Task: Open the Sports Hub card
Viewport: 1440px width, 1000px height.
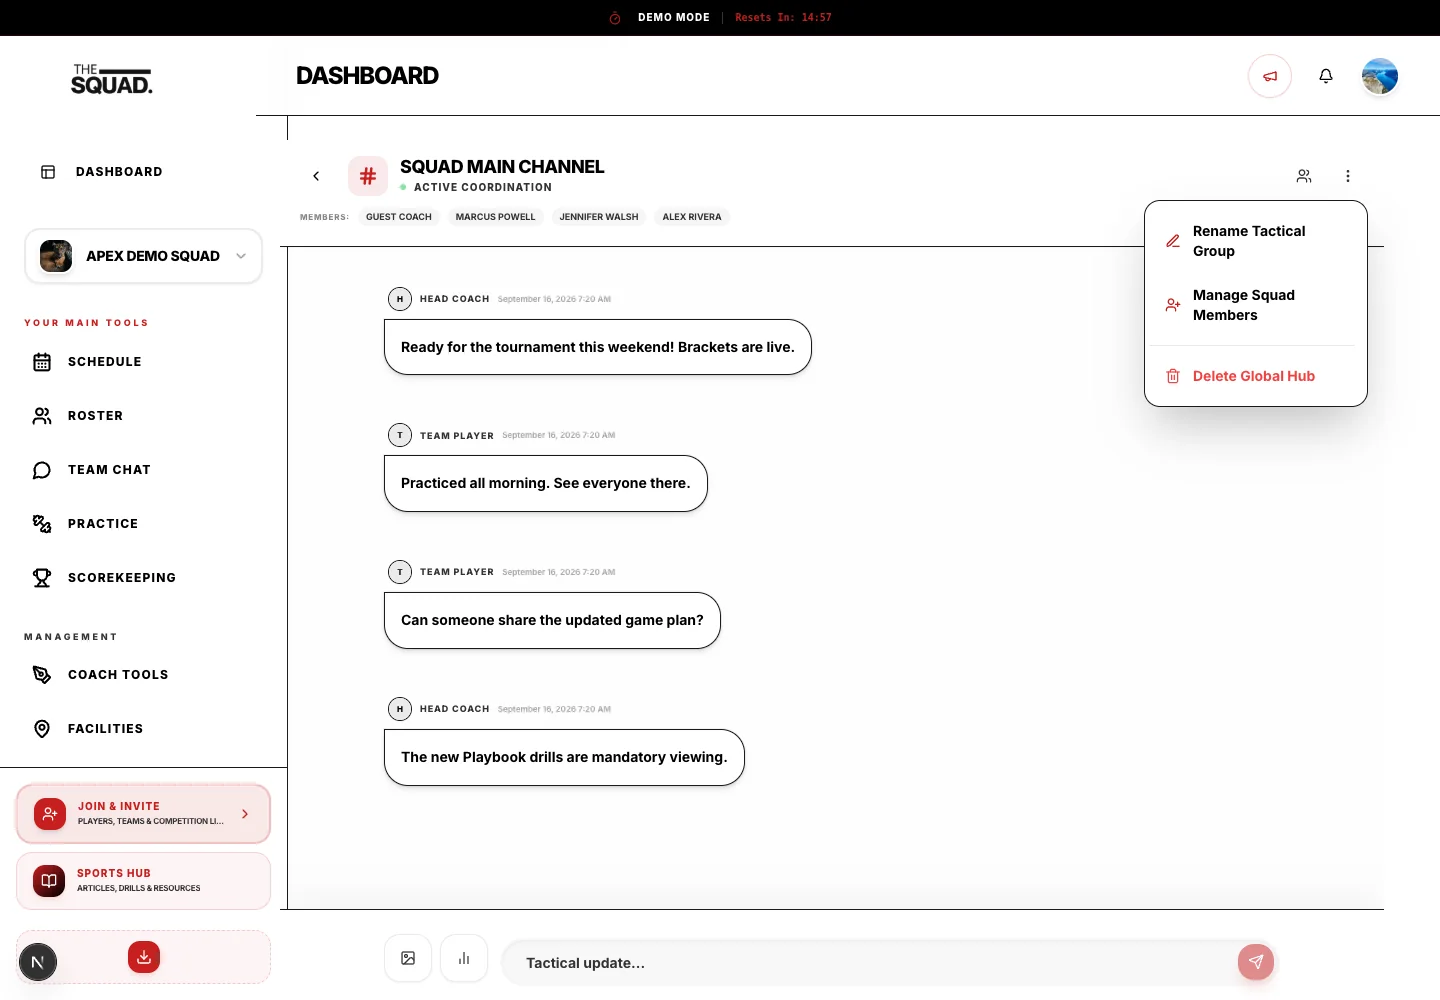Action: click(x=144, y=881)
